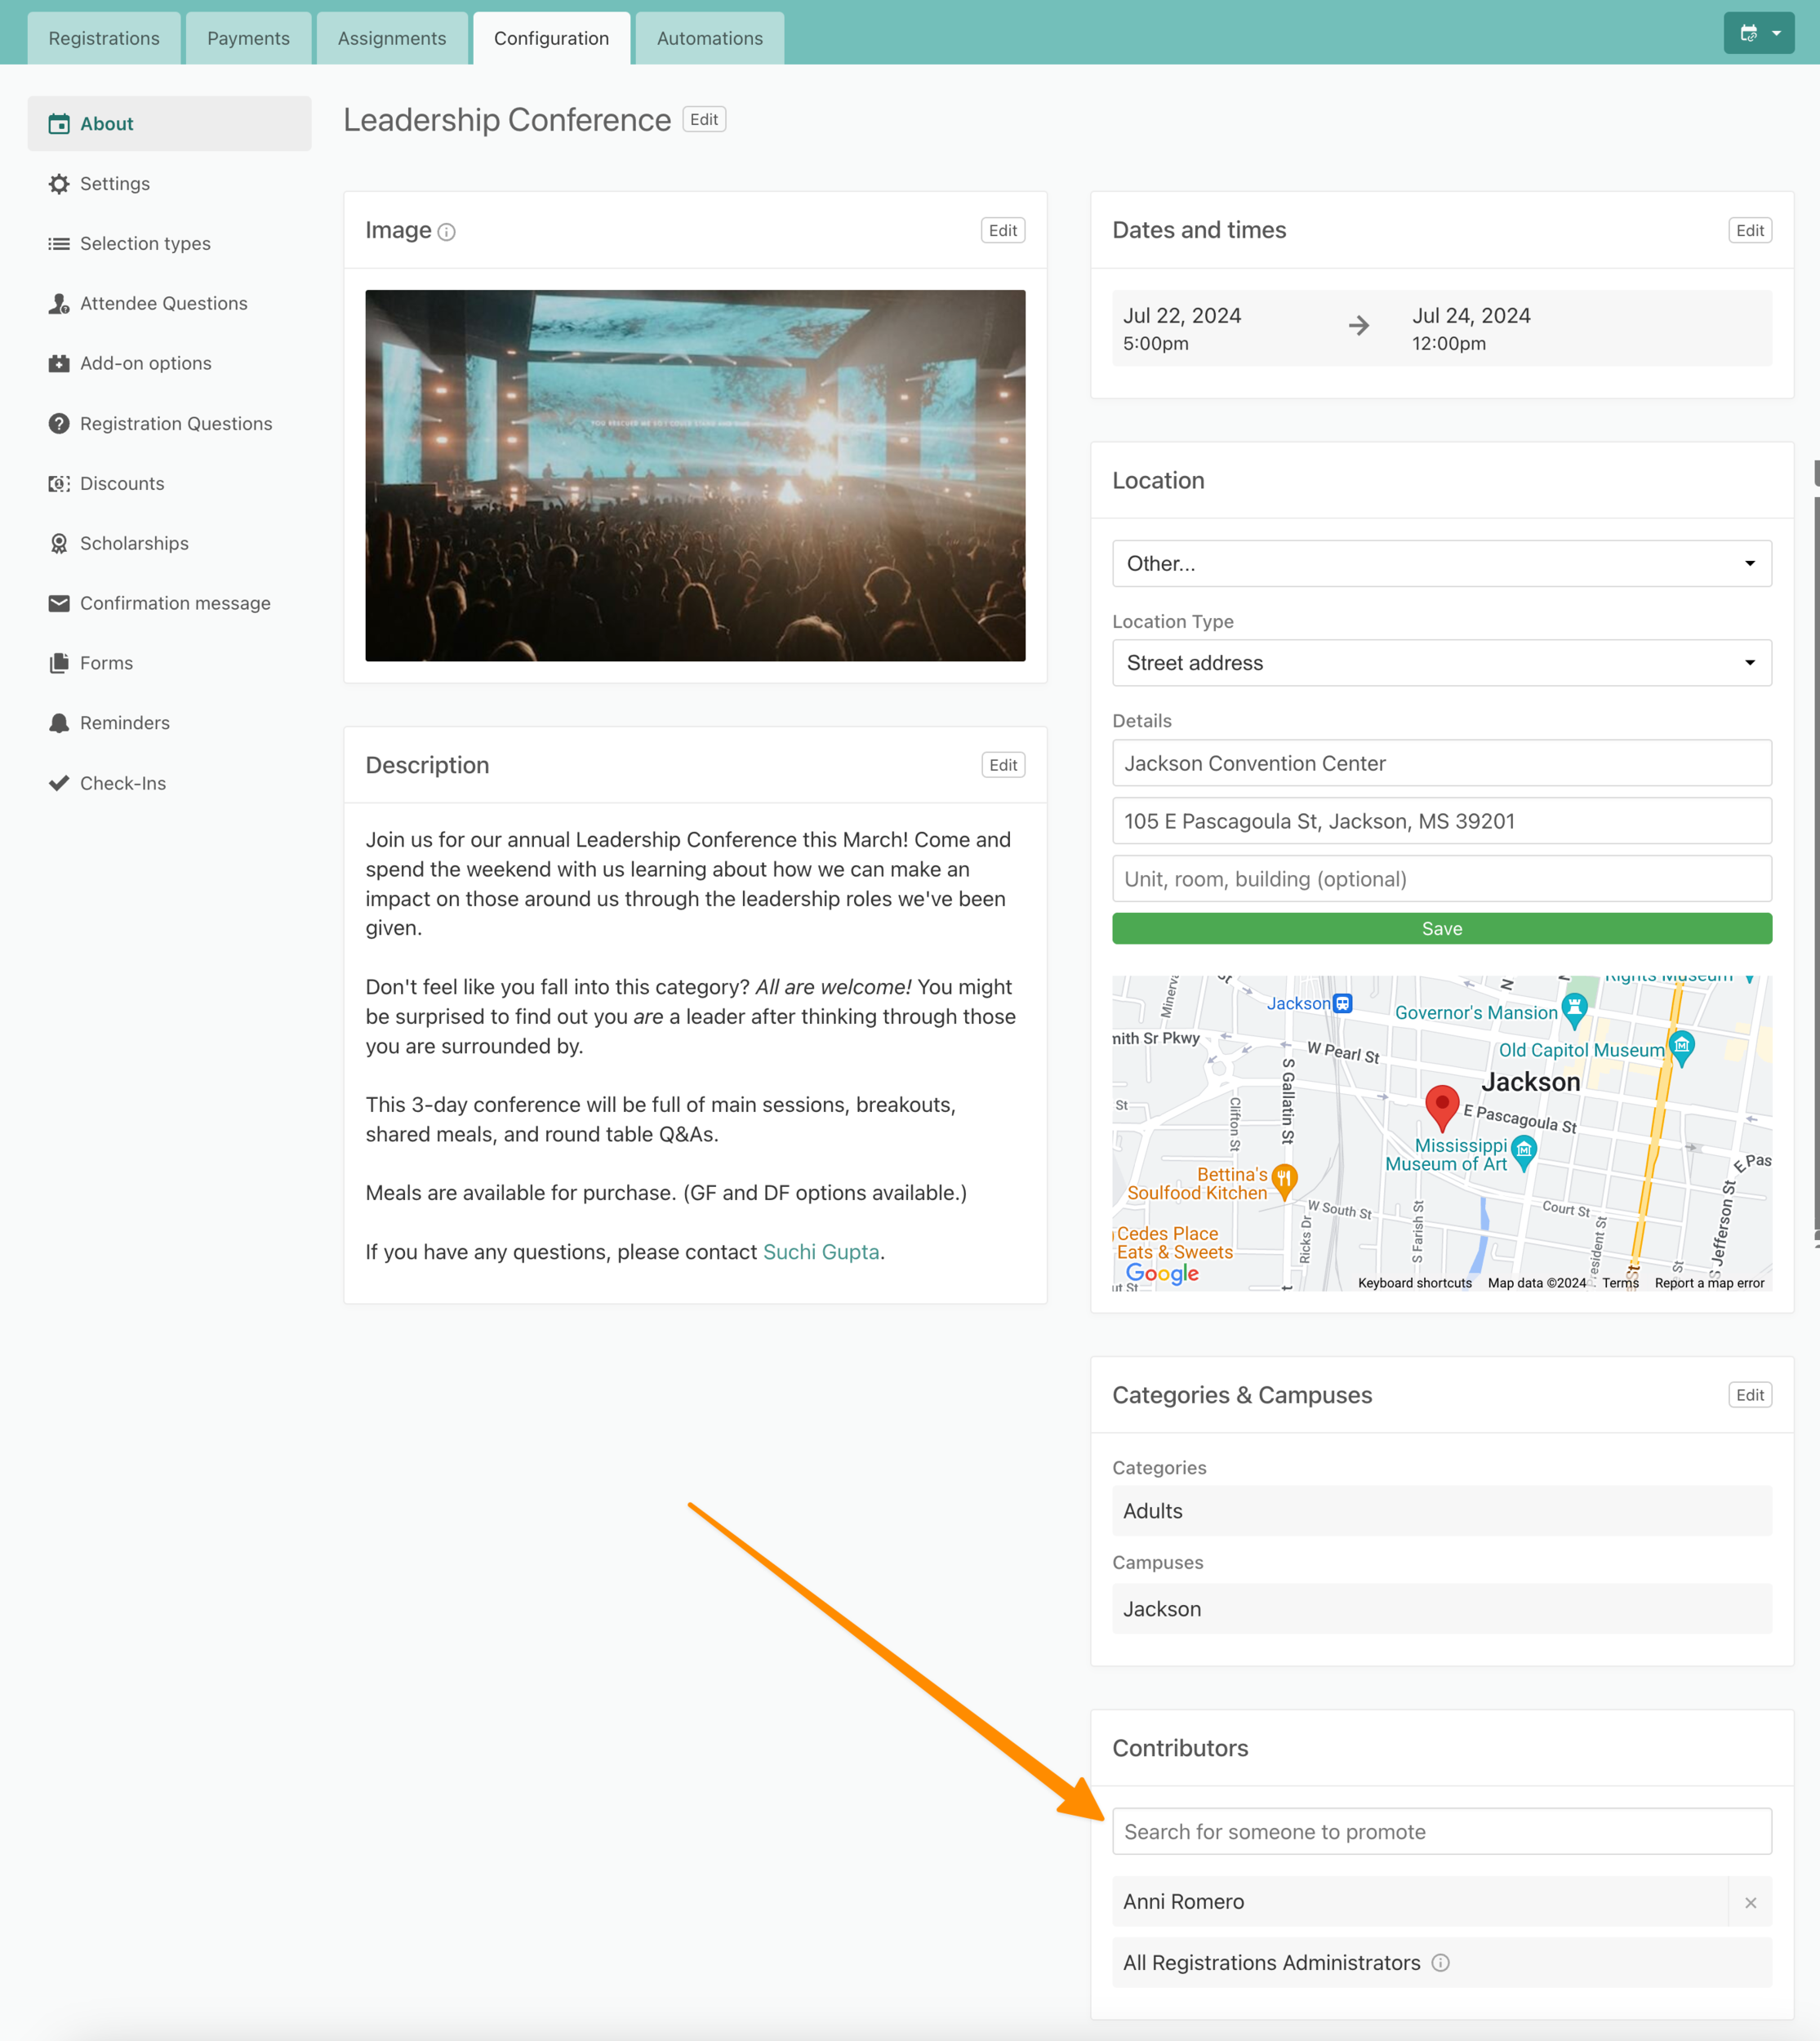Switch to the Automations tab
This screenshot has height=2041, width=1820.
[x=709, y=38]
